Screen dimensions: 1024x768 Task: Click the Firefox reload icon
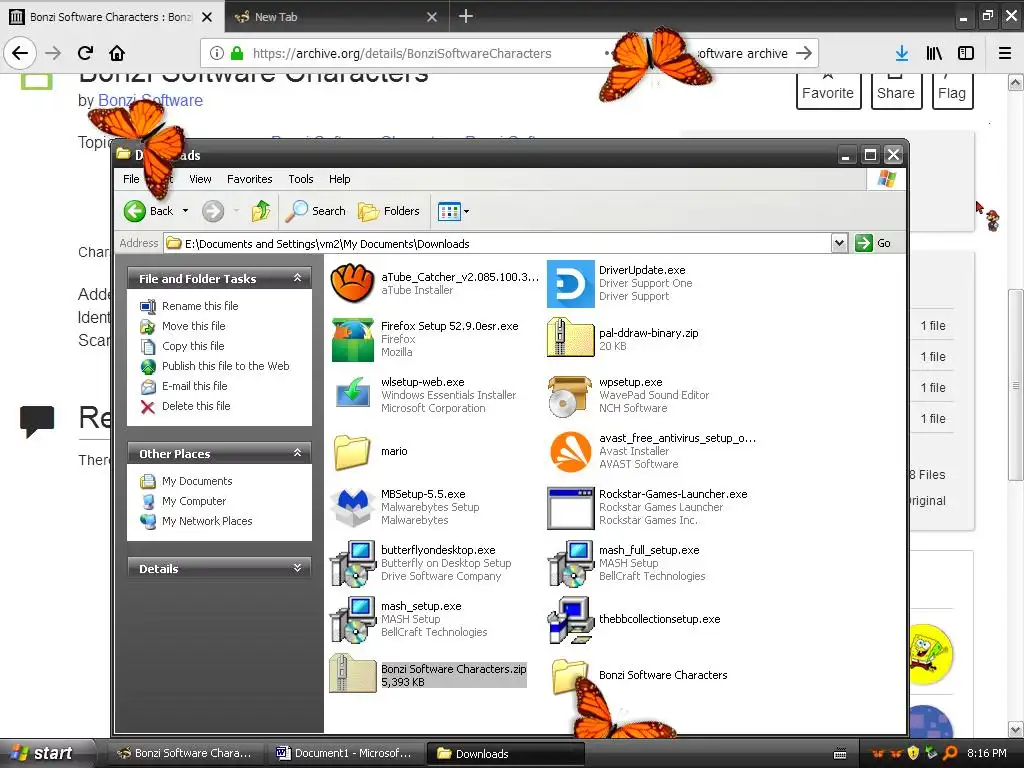85,53
